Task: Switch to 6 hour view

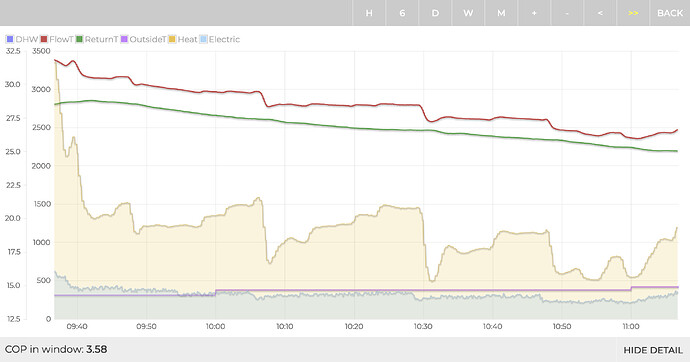Action: 402,13
